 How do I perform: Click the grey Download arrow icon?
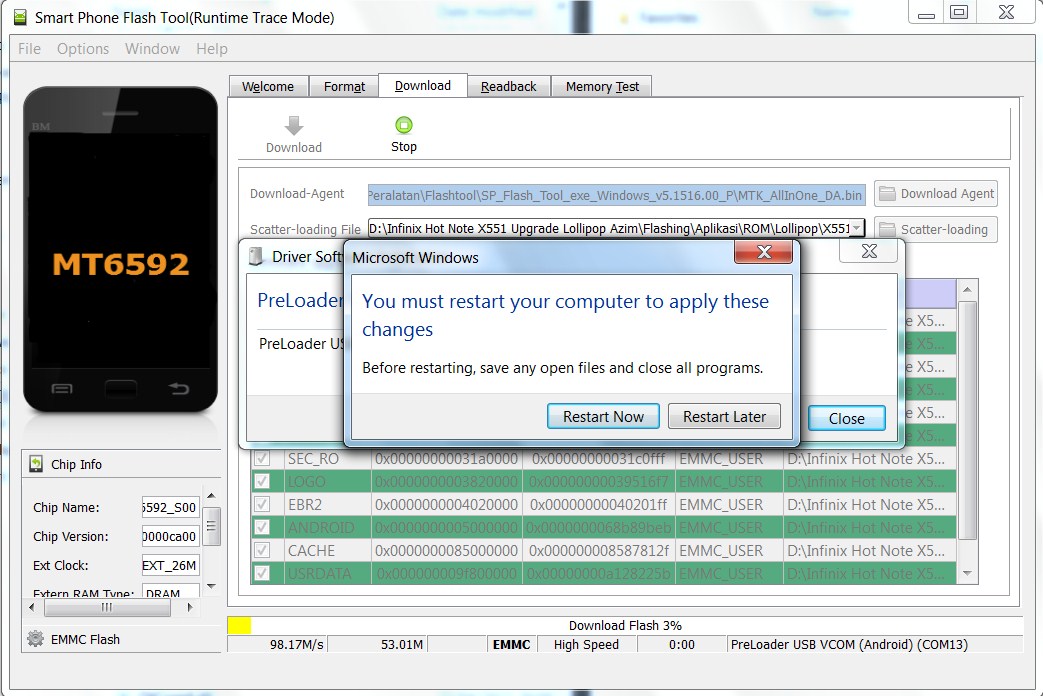pyautogui.click(x=293, y=125)
